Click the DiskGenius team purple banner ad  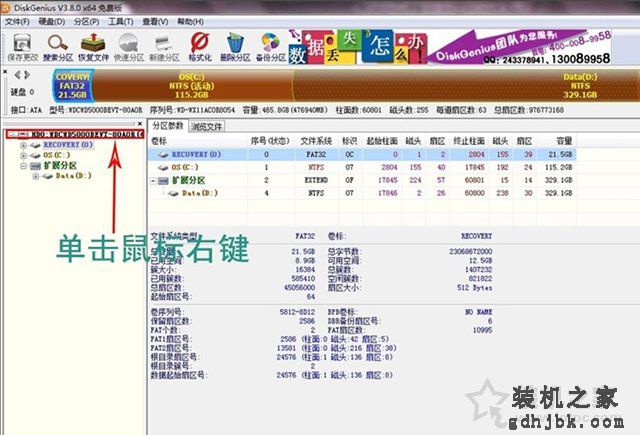pyautogui.click(x=519, y=47)
